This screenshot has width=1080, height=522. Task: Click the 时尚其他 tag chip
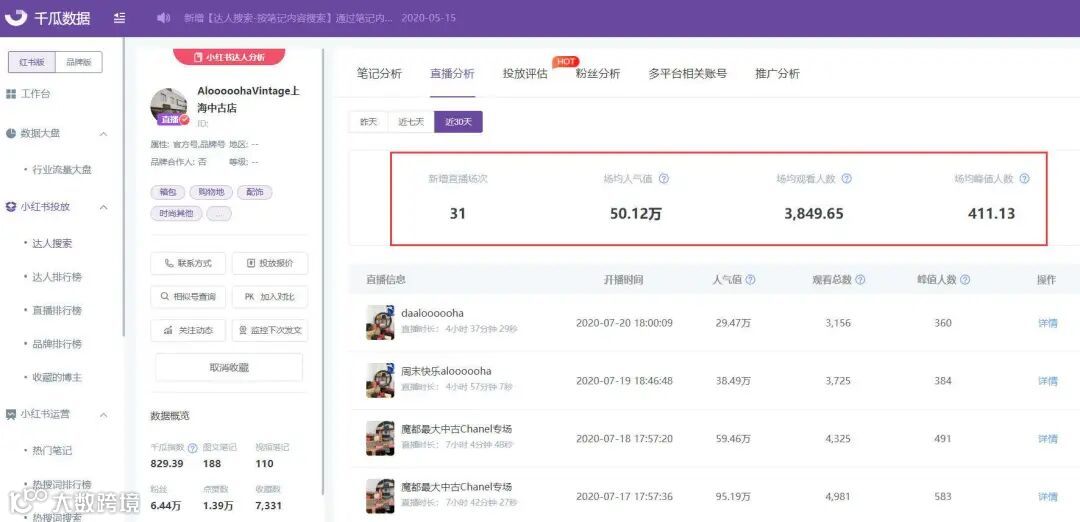[176, 213]
